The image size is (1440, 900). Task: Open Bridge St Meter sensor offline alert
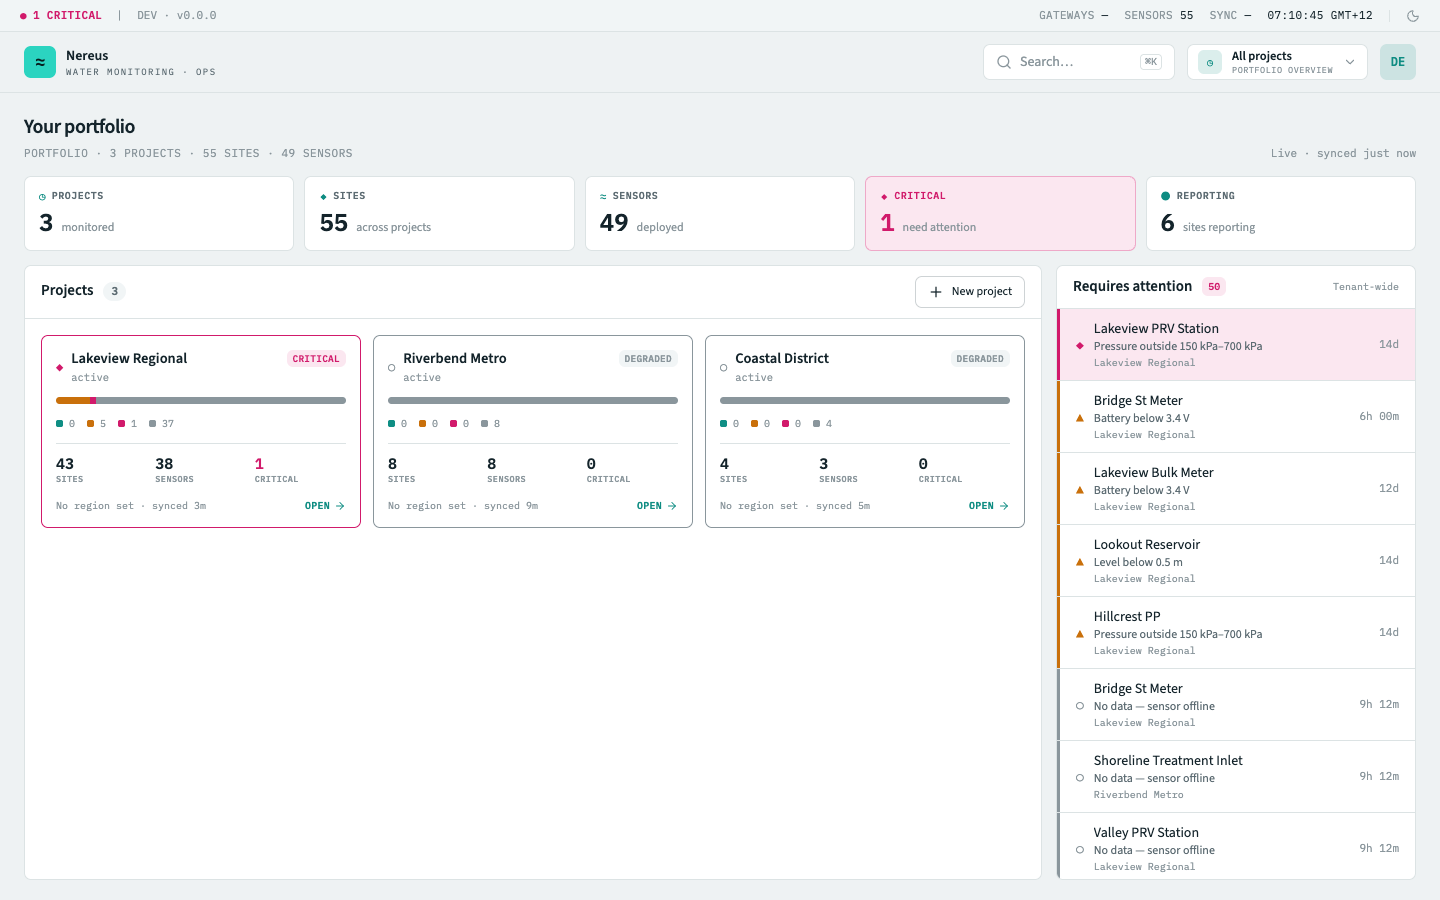(1236, 705)
